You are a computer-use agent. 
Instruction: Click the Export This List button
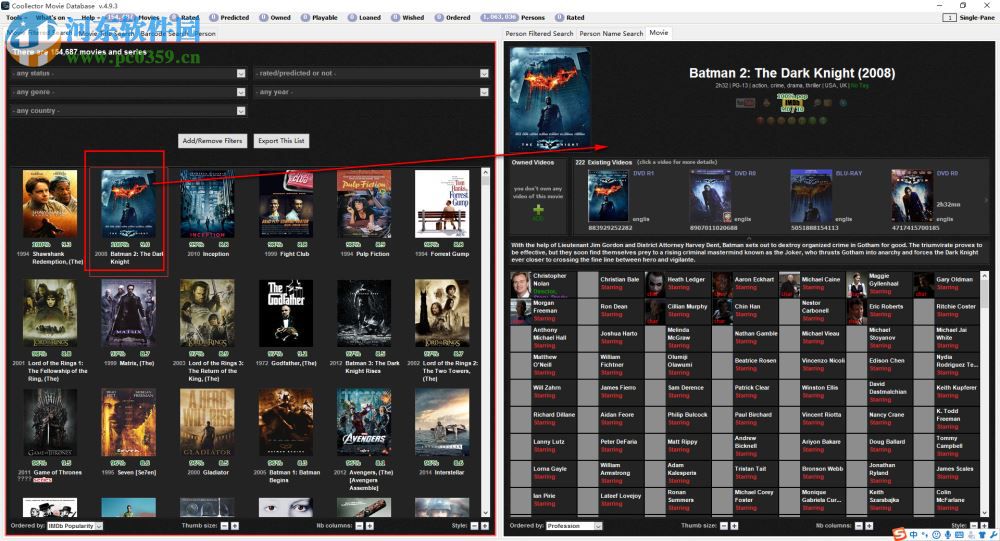pos(281,140)
